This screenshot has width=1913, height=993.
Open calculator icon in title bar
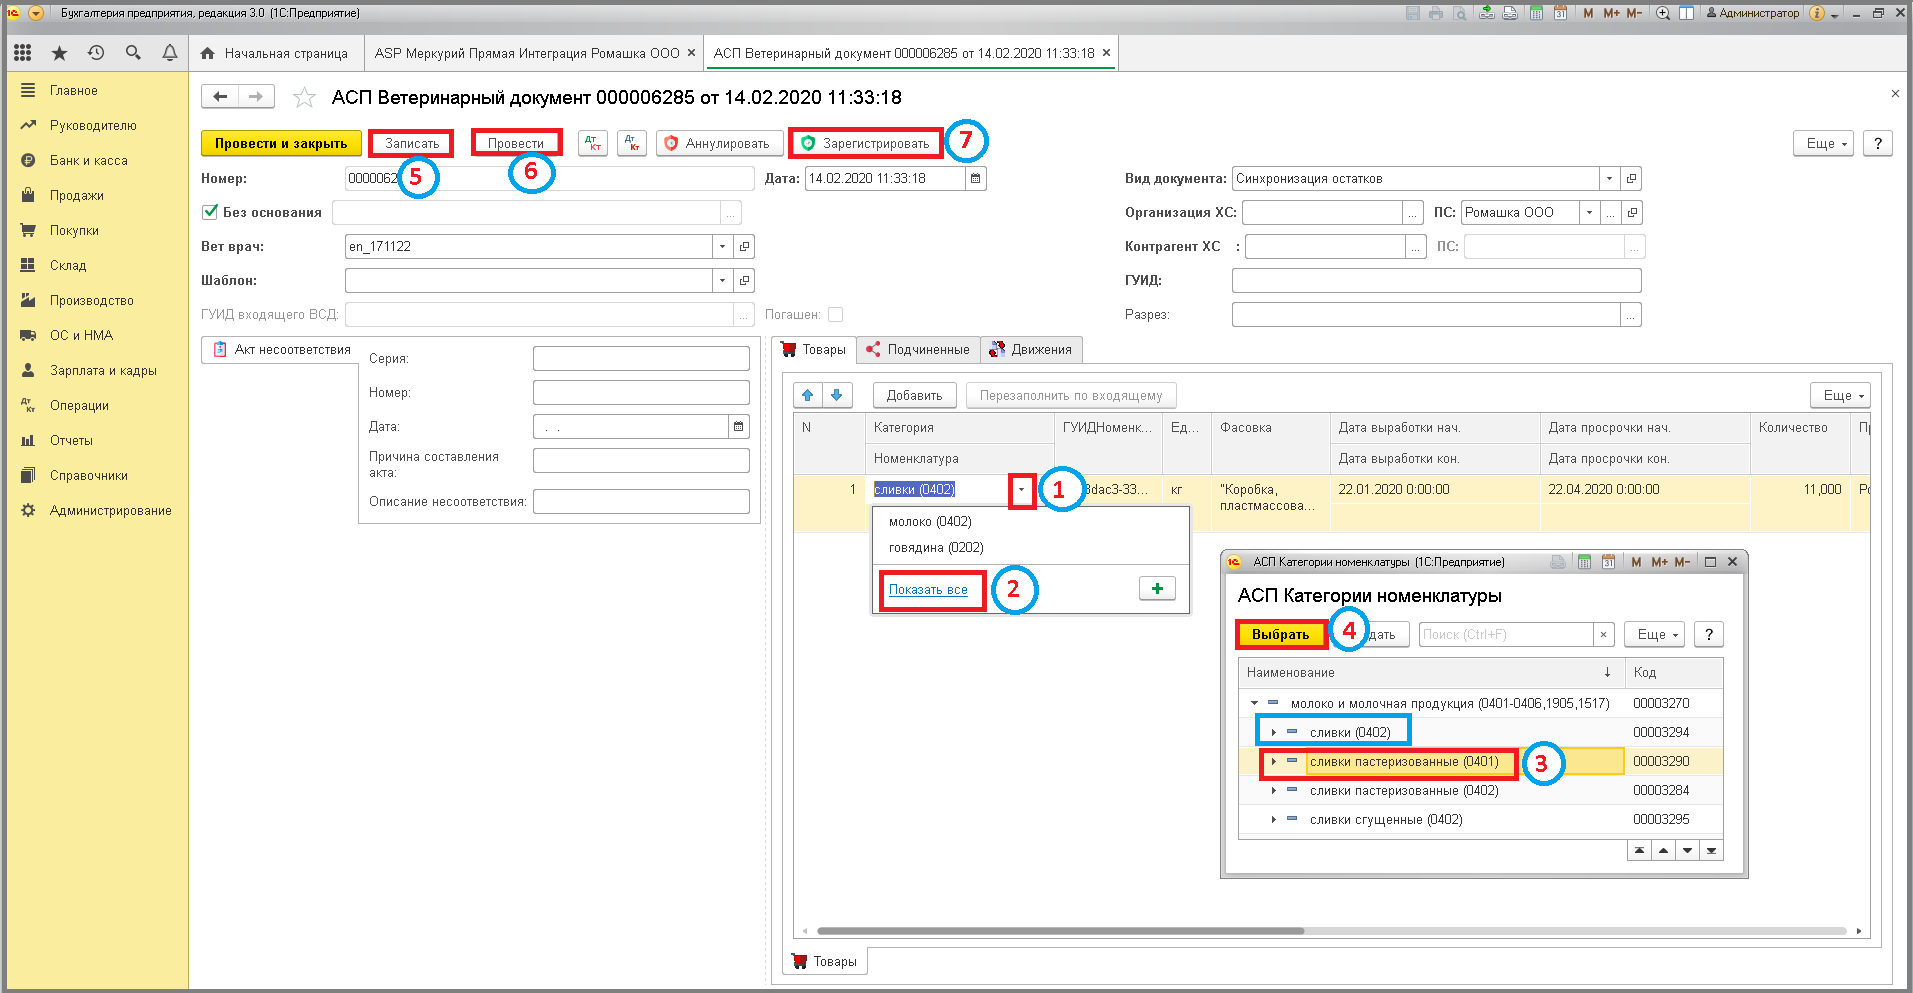1534,13
